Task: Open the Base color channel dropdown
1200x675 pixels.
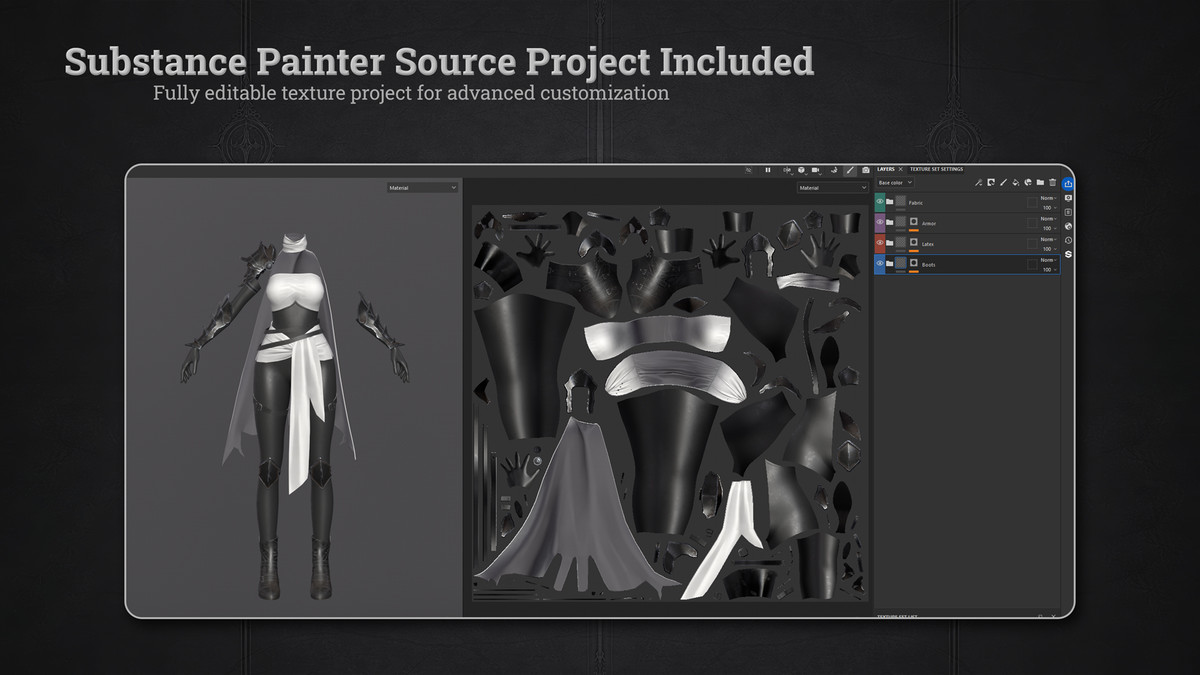Action: click(895, 183)
